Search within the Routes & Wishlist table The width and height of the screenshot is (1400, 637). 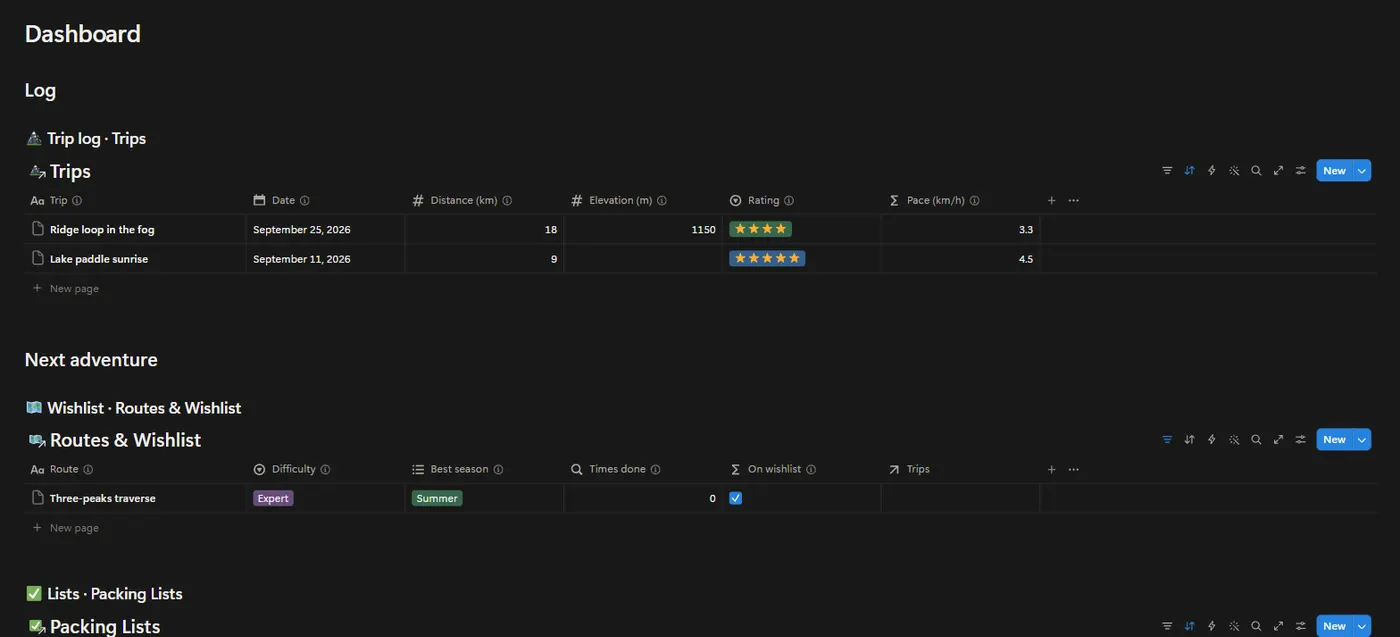[1256, 440]
